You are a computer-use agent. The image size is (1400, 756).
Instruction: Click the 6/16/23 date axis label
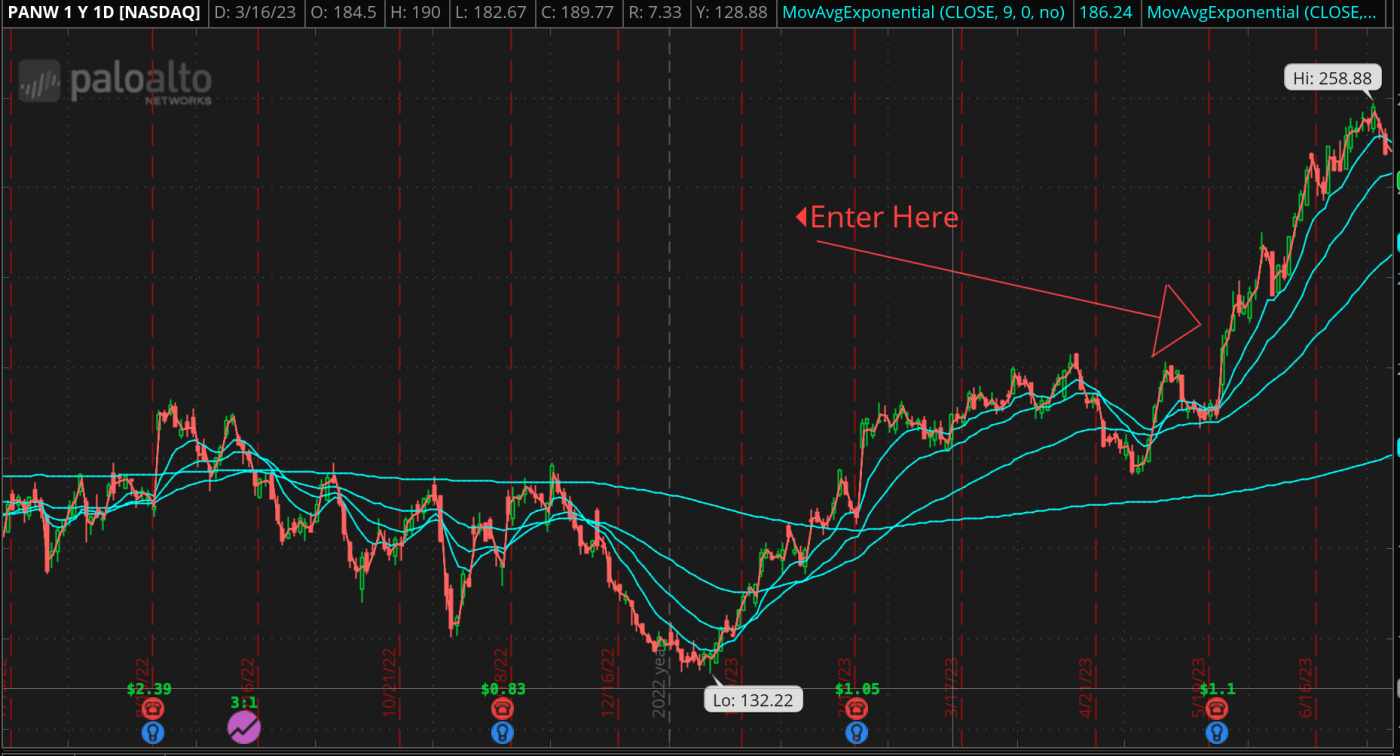click(x=1304, y=686)
